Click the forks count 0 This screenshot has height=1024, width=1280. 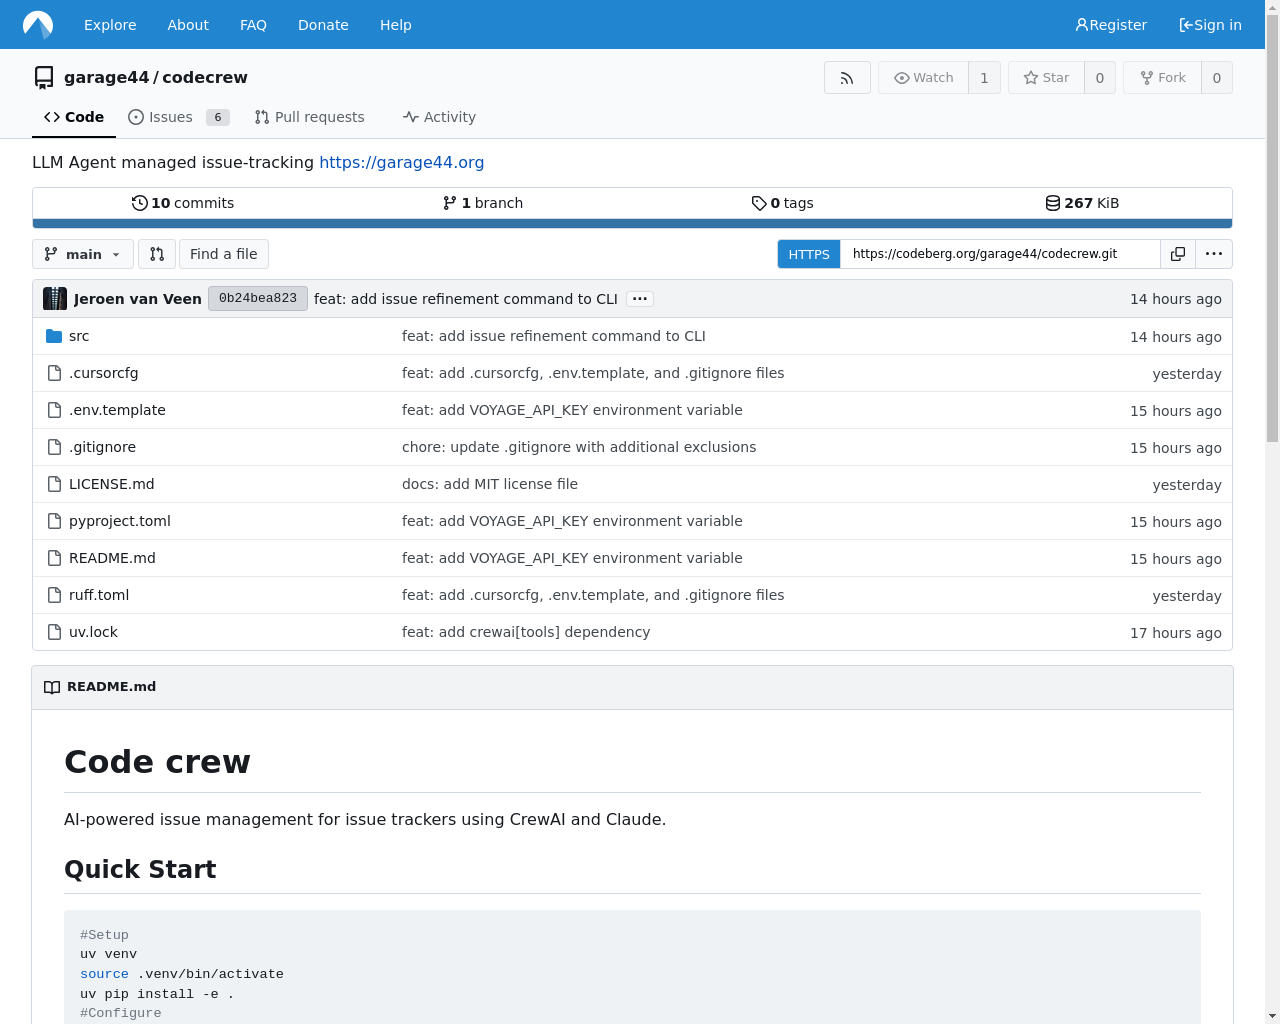[1216, 78]
